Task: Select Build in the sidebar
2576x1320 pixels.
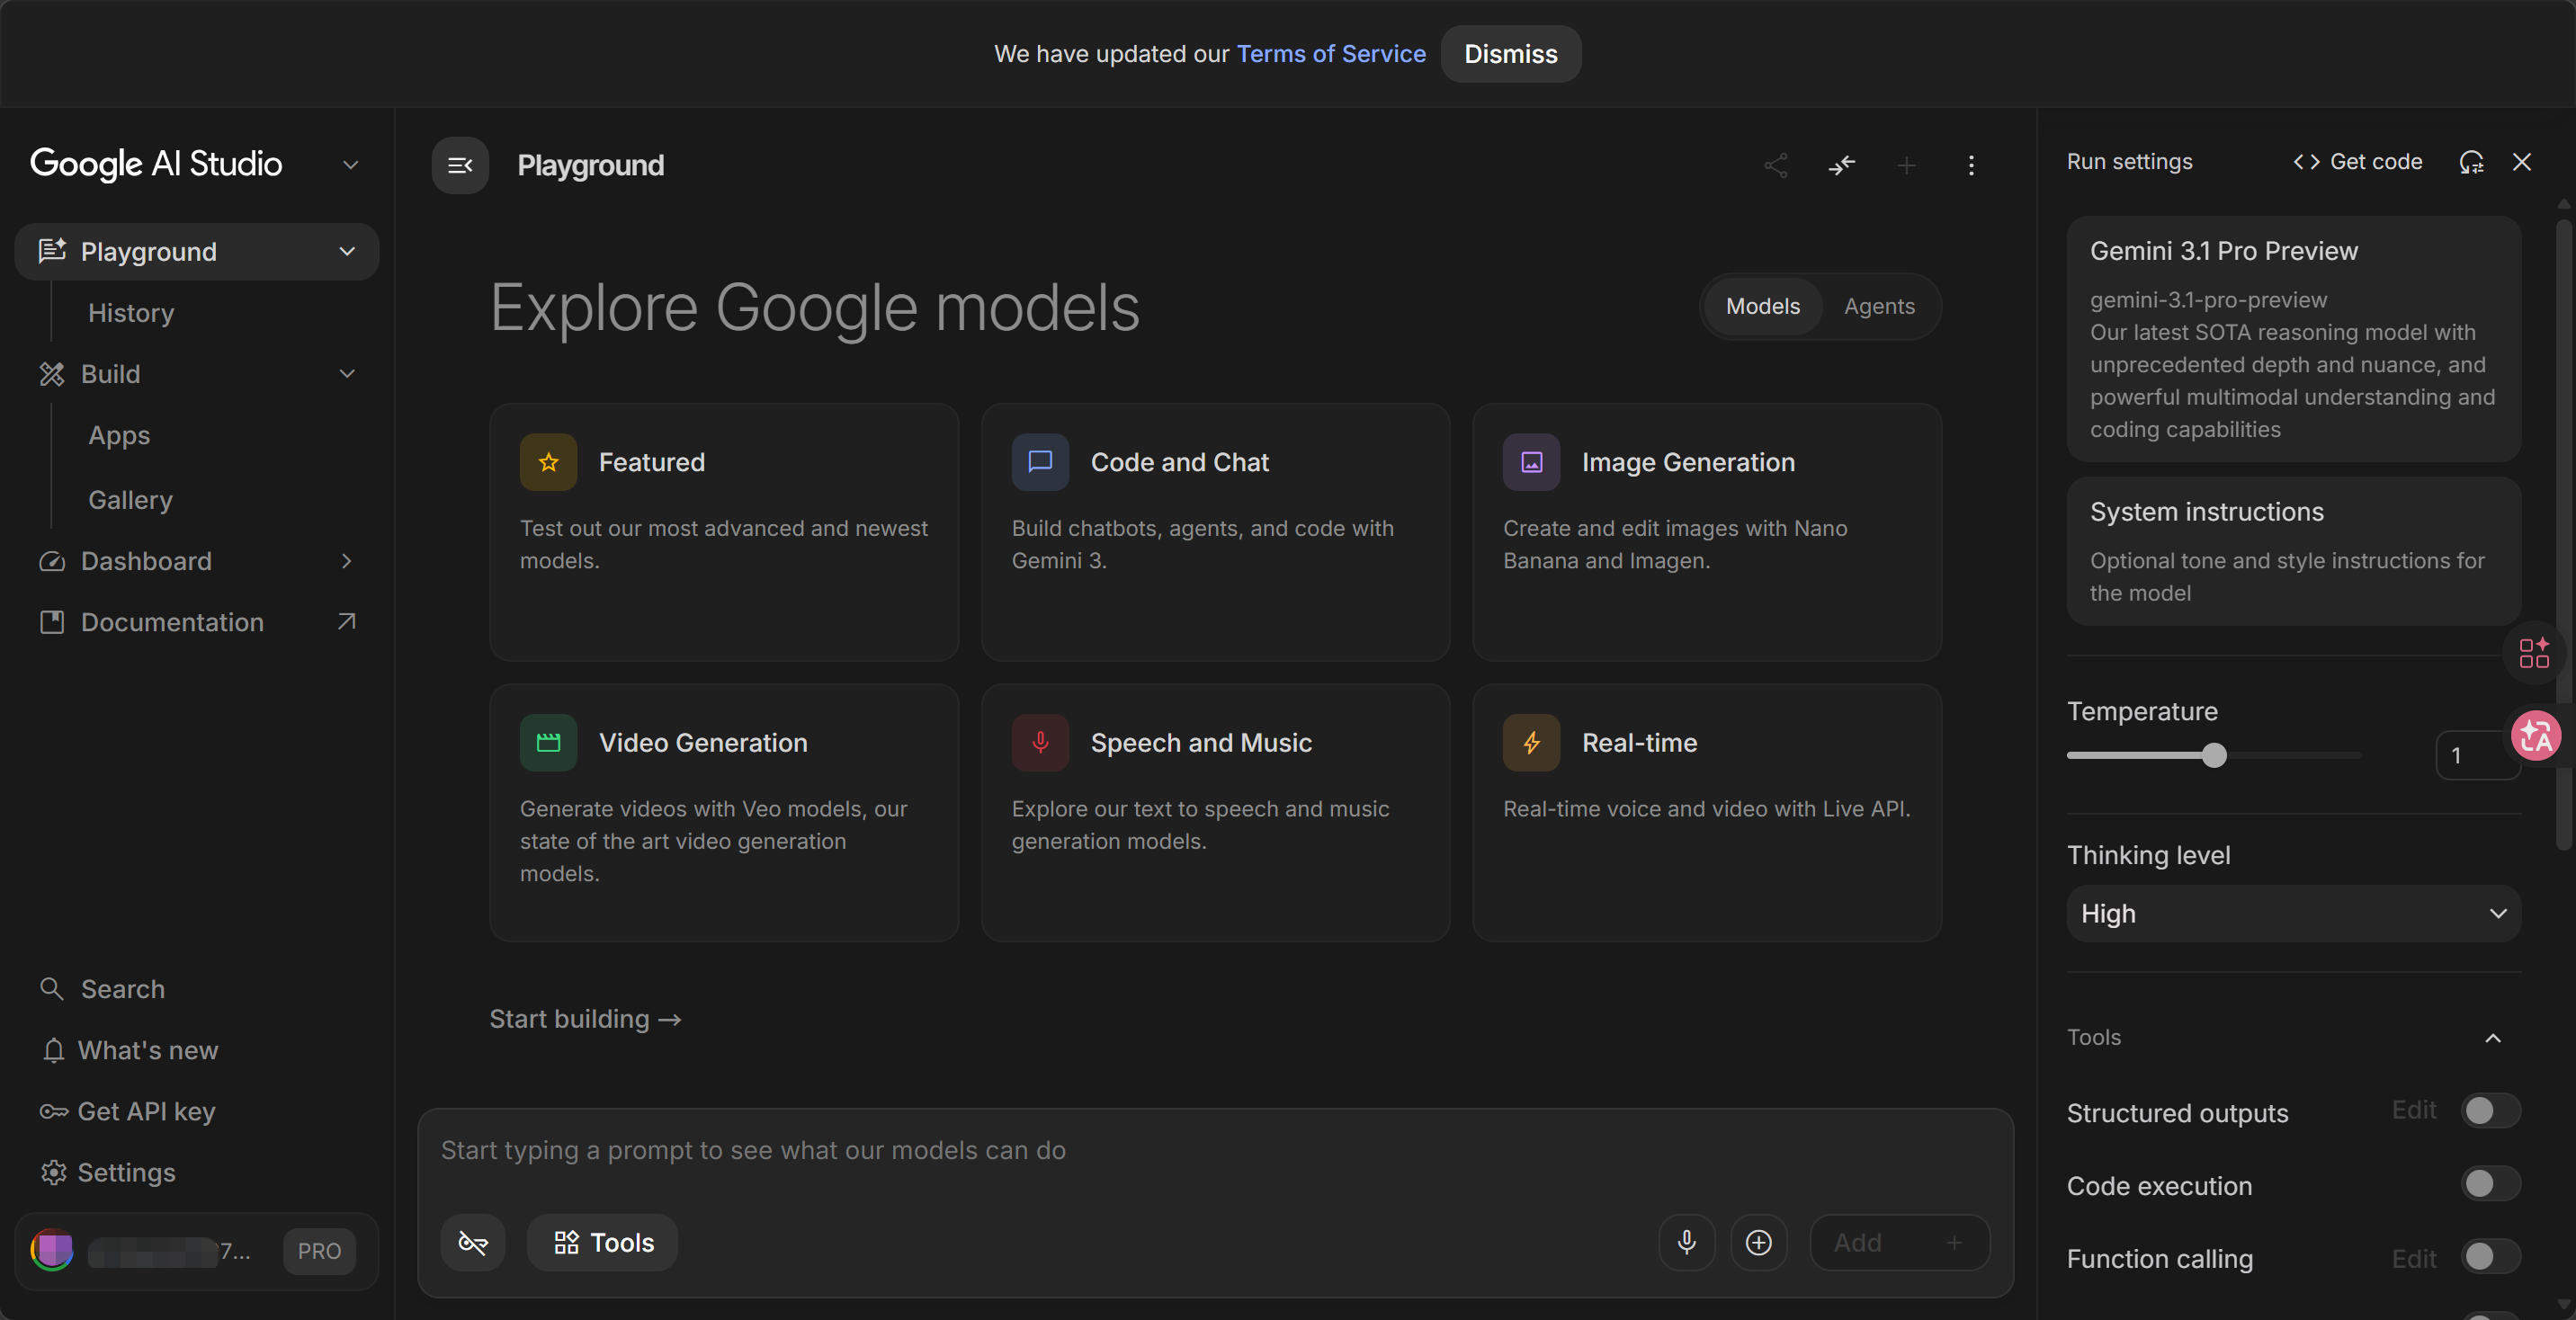Action: (x=110, y=374)
